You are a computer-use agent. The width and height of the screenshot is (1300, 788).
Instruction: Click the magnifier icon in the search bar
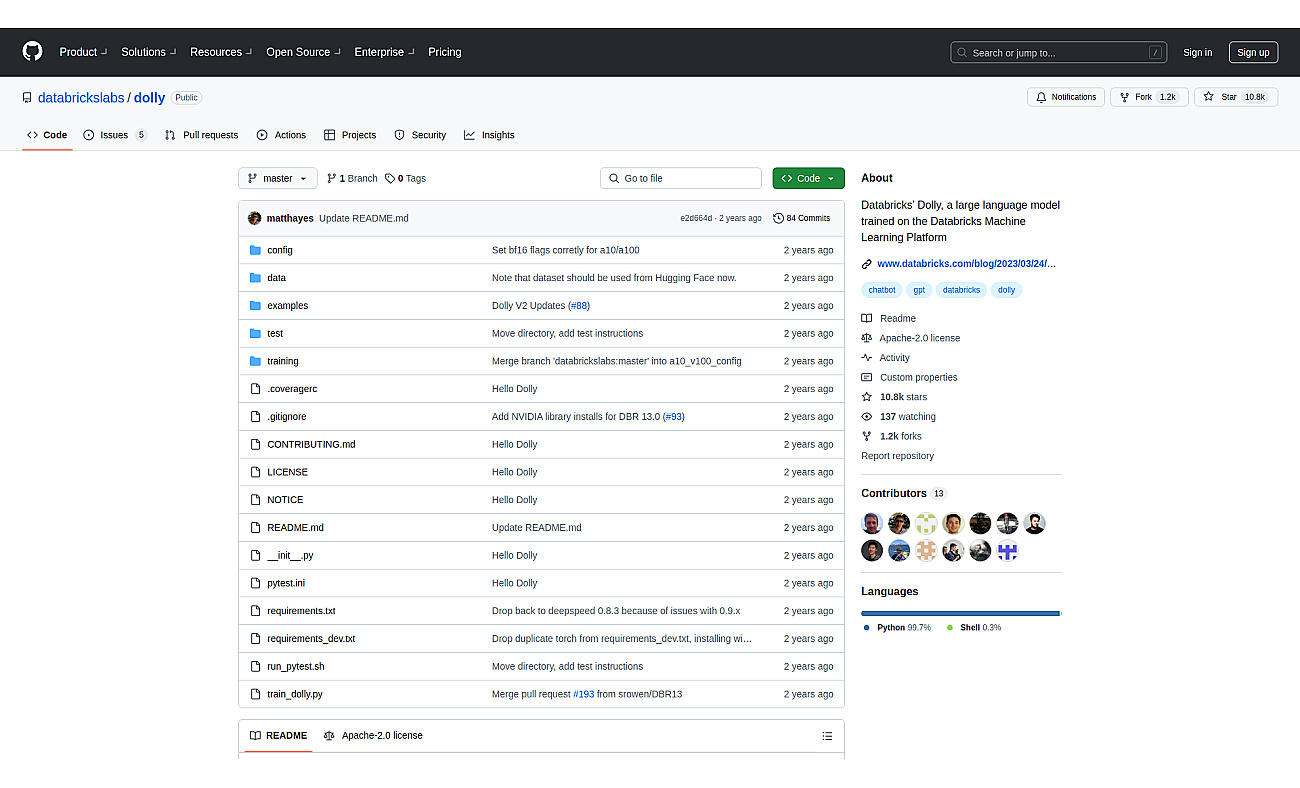click(x=962, y=53)
